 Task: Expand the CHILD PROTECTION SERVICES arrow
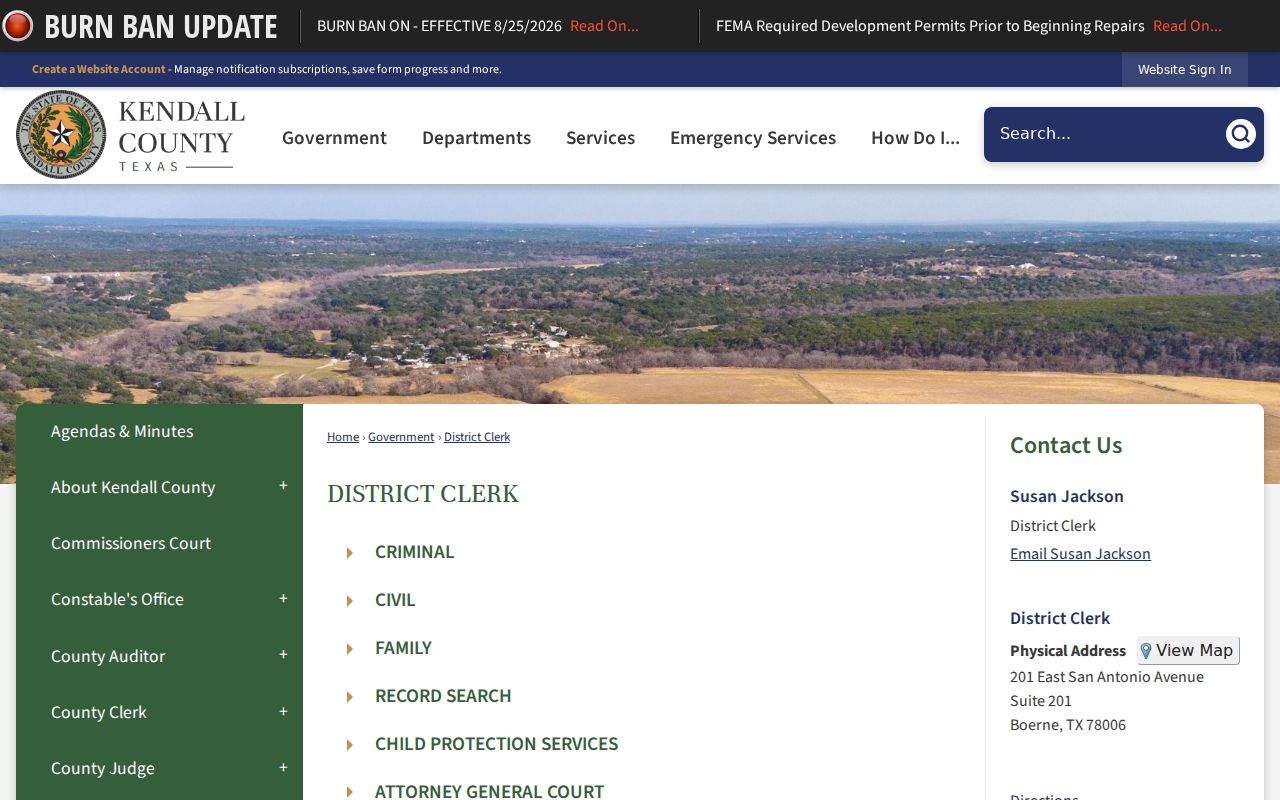[x=349, y=745]
